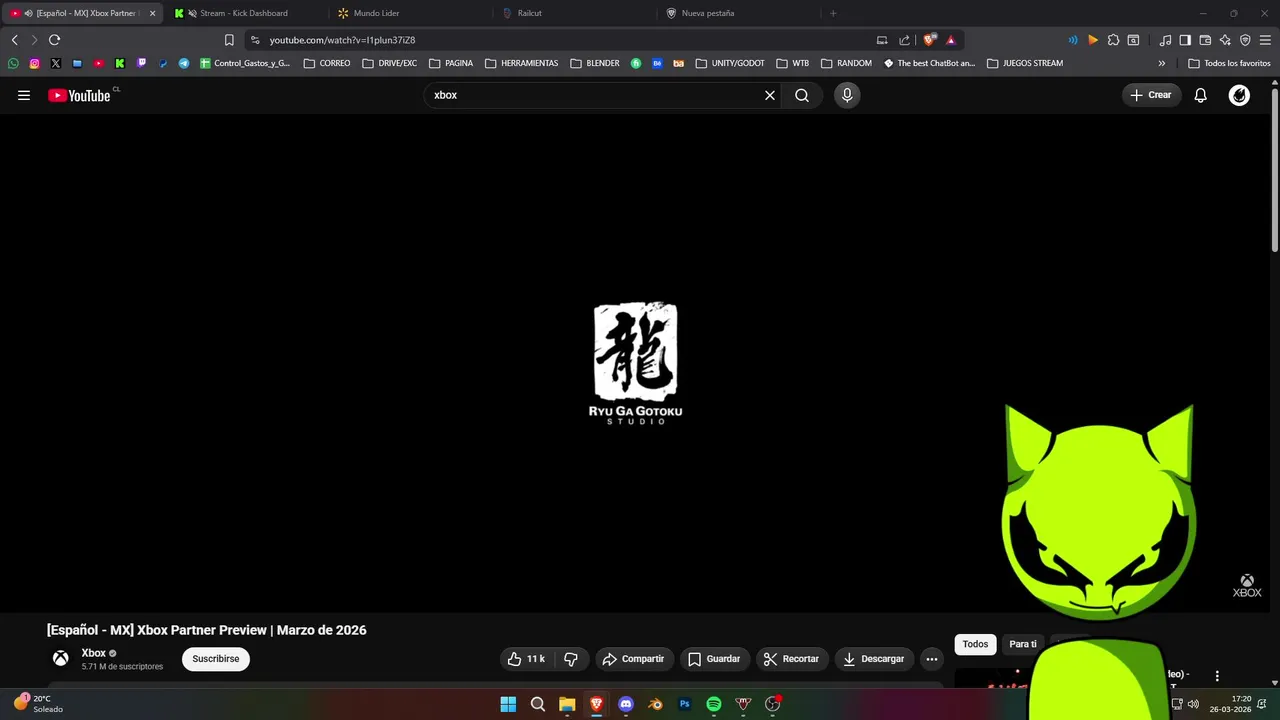The width and height of the screenshot is (1280, 720).
Task: Switch to the Railcut tab
Action: (529, 13)
